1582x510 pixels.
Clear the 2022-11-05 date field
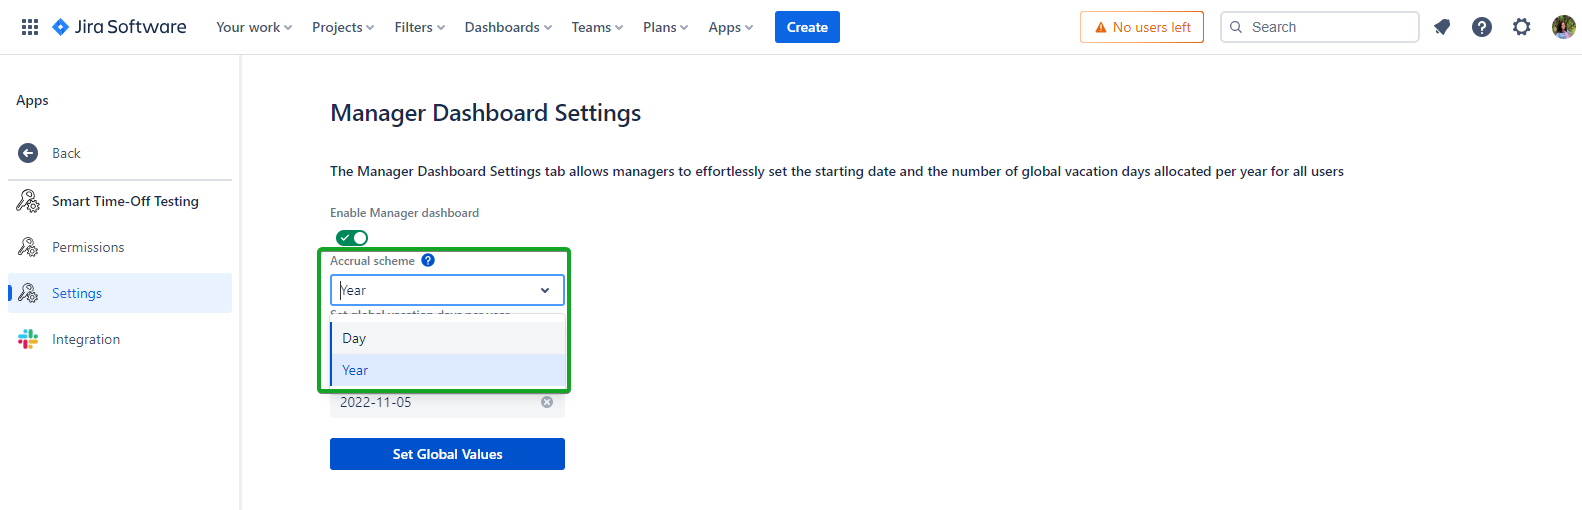point(547,402)
